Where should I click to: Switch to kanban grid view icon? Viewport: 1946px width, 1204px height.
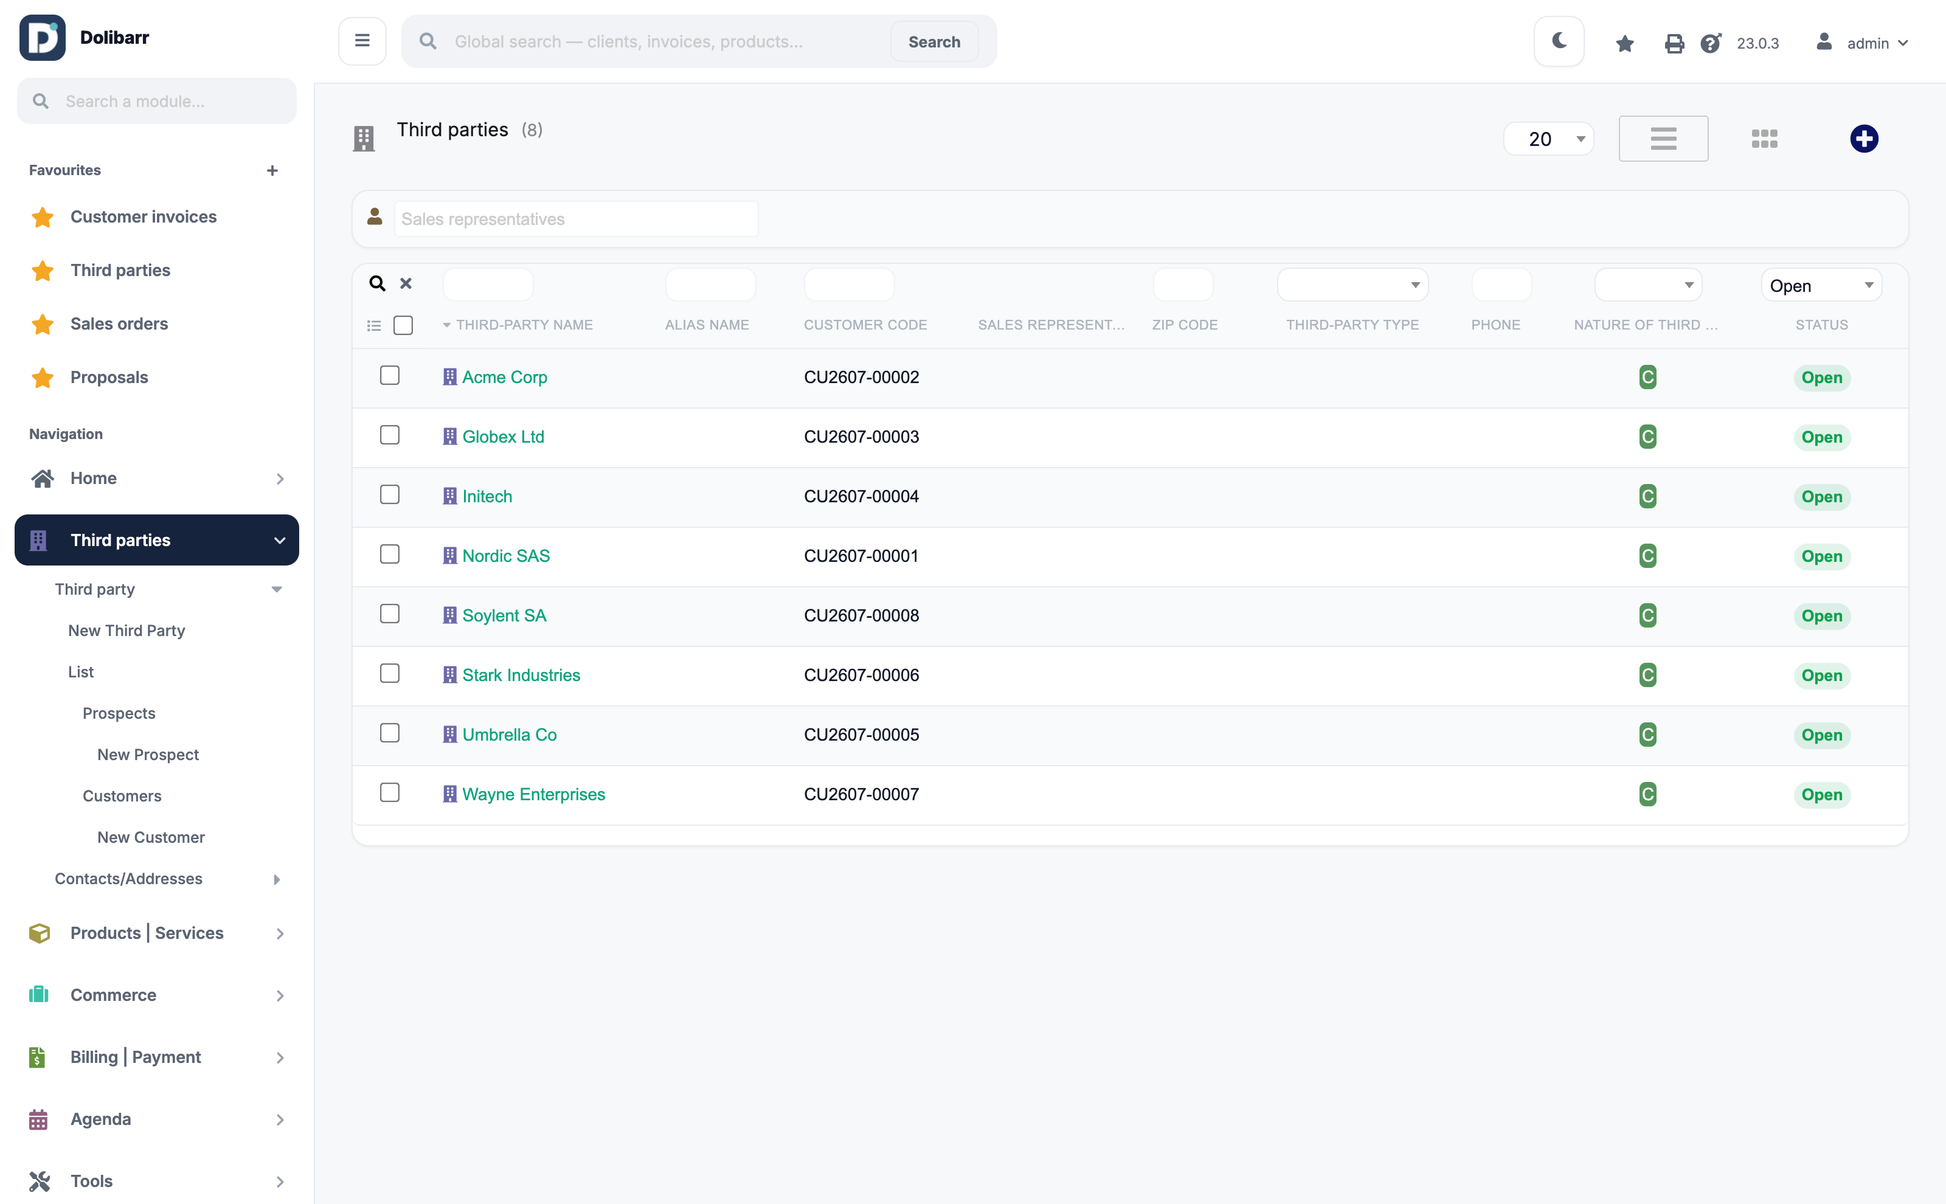[x=1765, y=139]
